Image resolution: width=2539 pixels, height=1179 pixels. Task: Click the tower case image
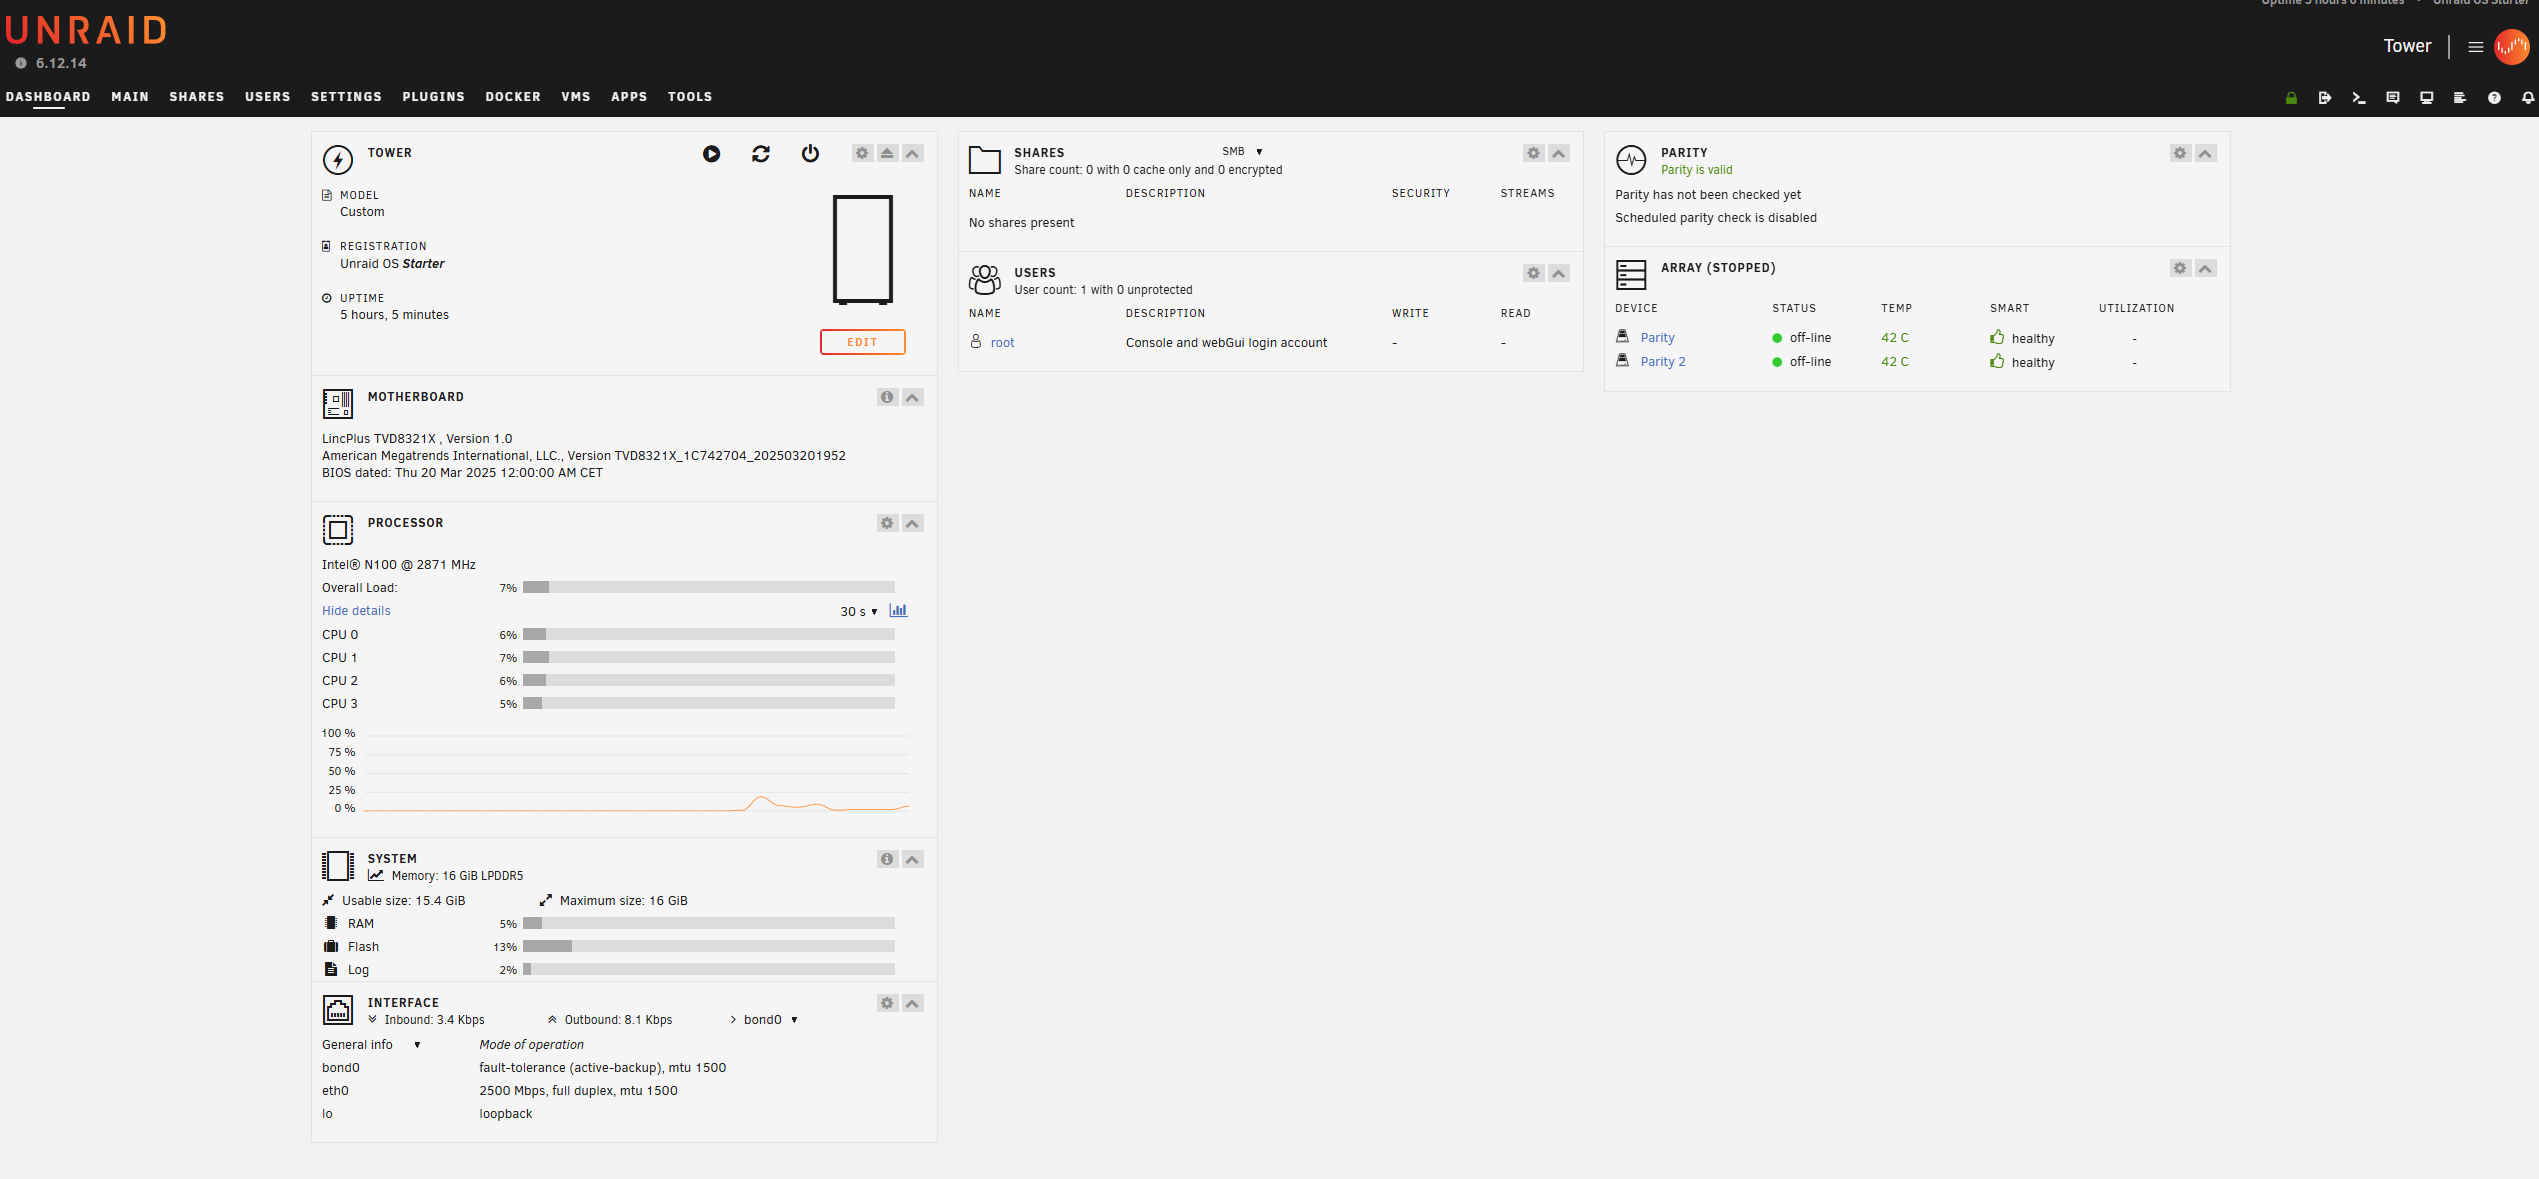click(862, 250)
